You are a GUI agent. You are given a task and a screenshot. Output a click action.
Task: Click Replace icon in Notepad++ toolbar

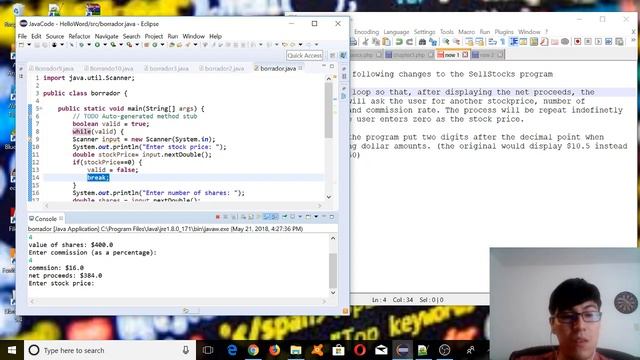pyautogui.click(x=433, y=42)
